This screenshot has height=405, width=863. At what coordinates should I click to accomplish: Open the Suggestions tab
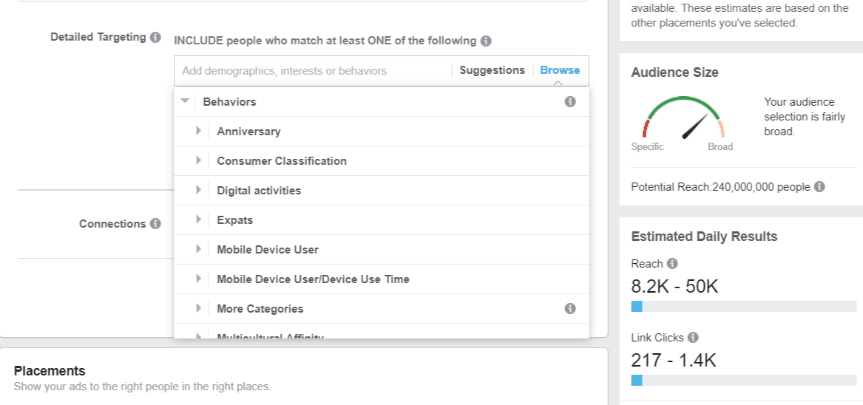pos(492,70)
